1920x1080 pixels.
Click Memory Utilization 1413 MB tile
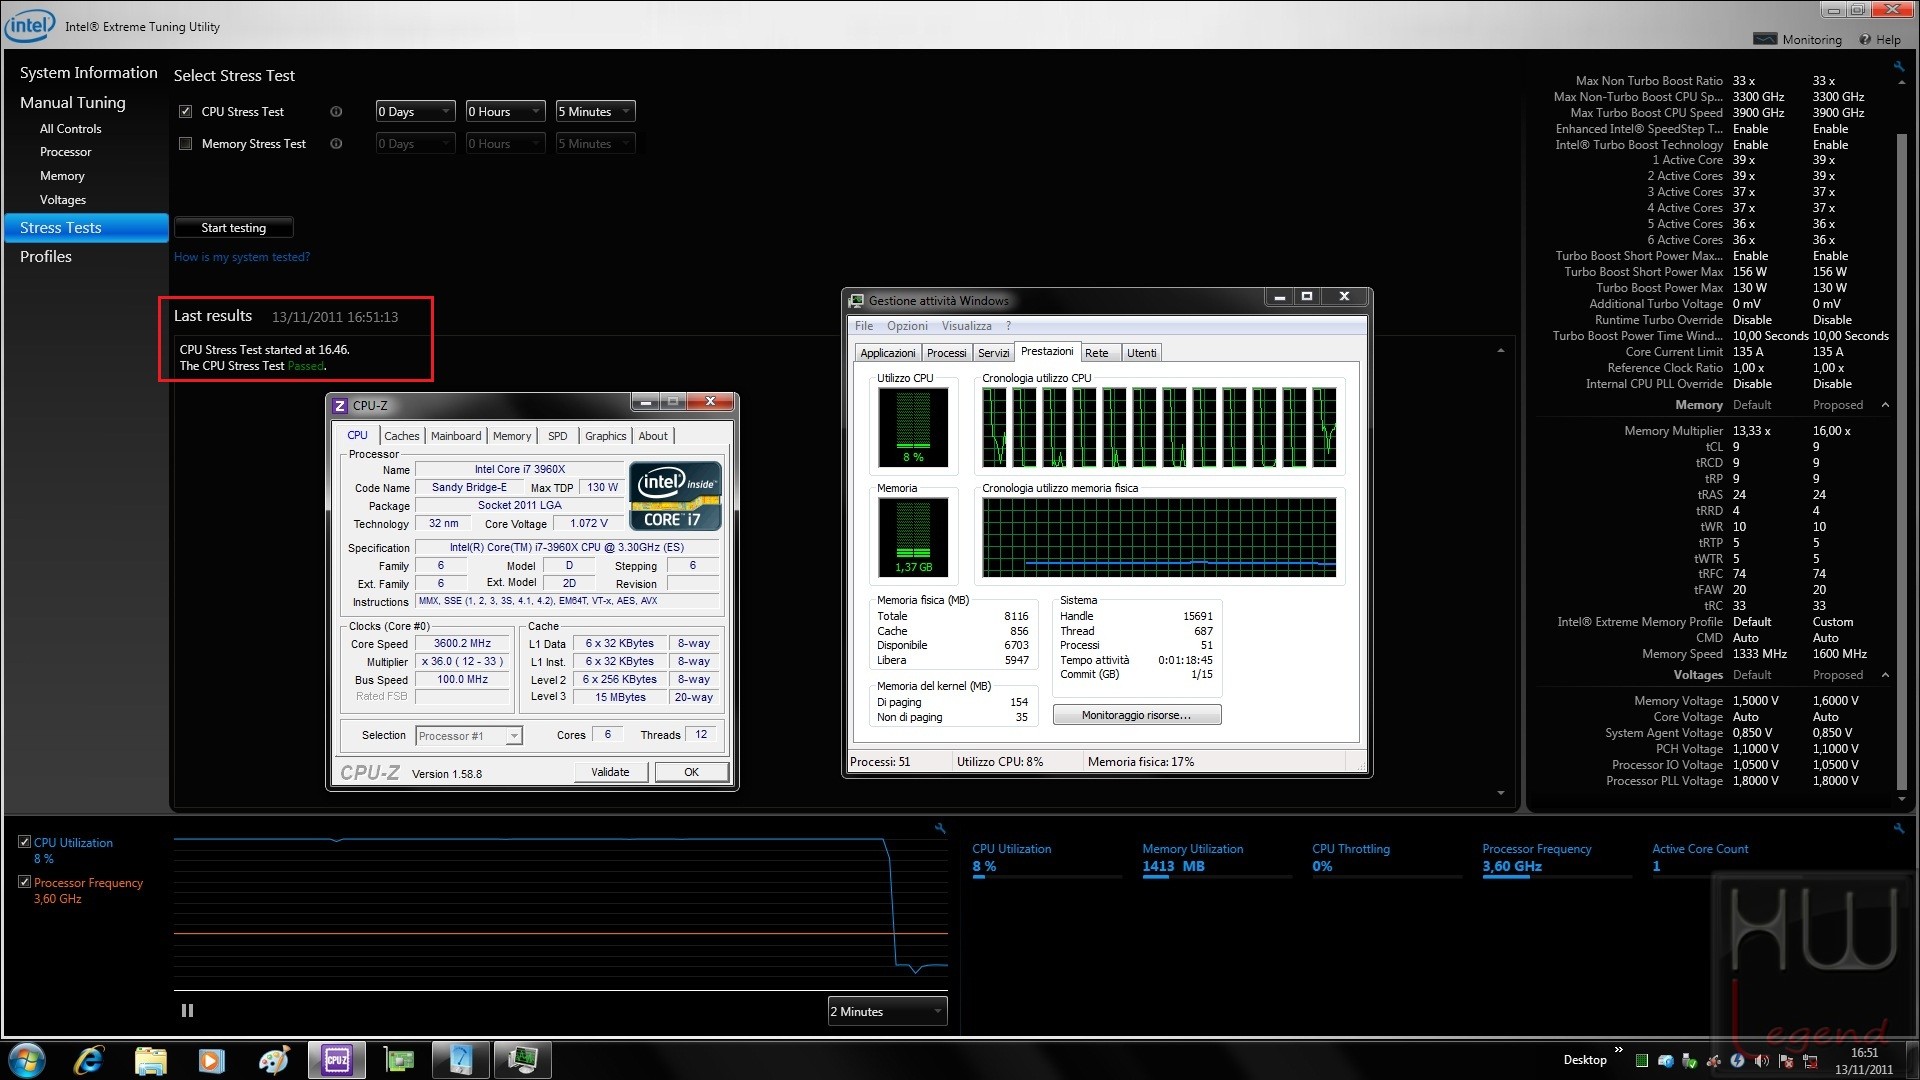pyautogui.click(x=1217, y=859)
